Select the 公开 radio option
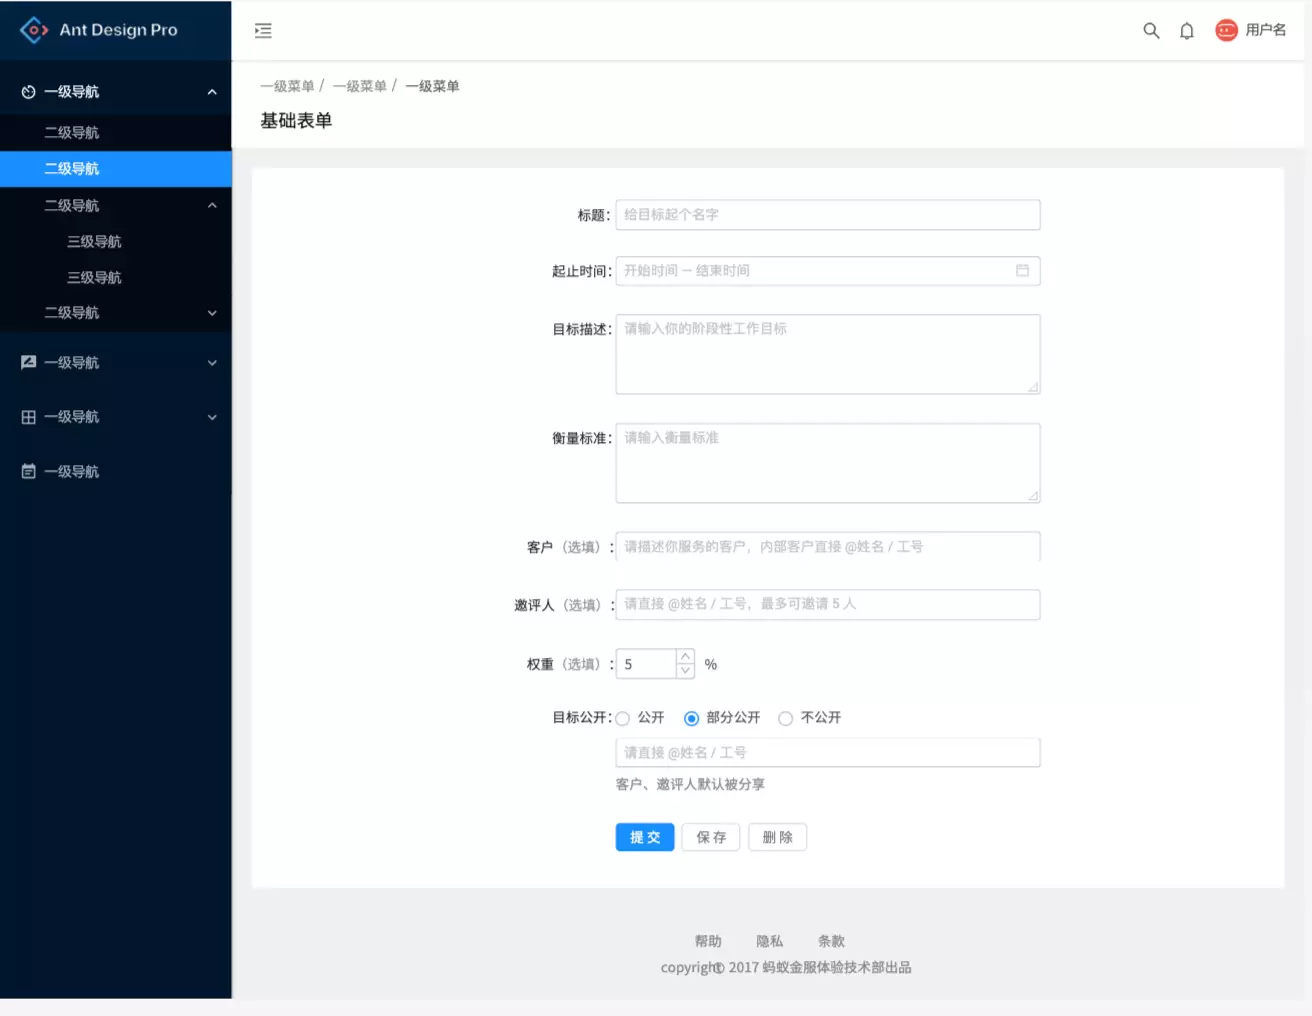This screenshot has width=1312, height=1016. 623,718
